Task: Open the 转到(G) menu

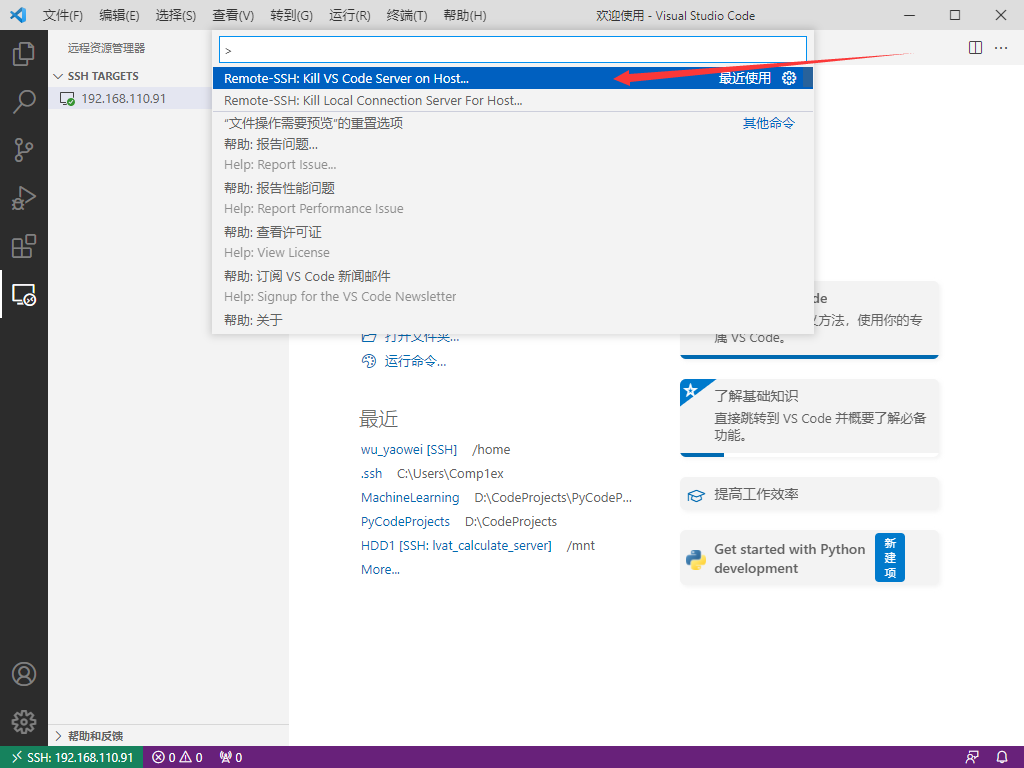Action: (291, 16)
